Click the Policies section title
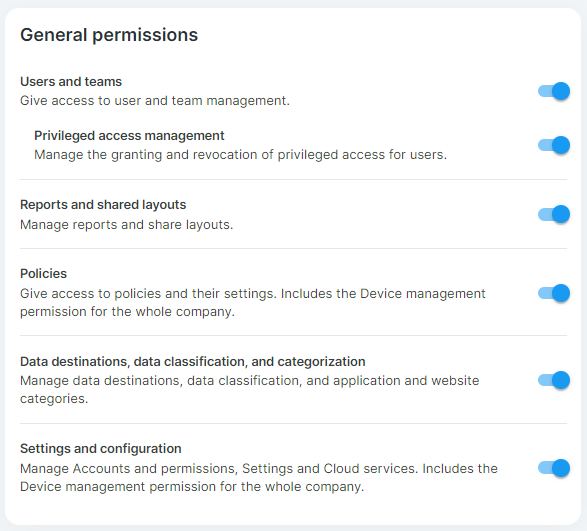 (x=43, y=274)
